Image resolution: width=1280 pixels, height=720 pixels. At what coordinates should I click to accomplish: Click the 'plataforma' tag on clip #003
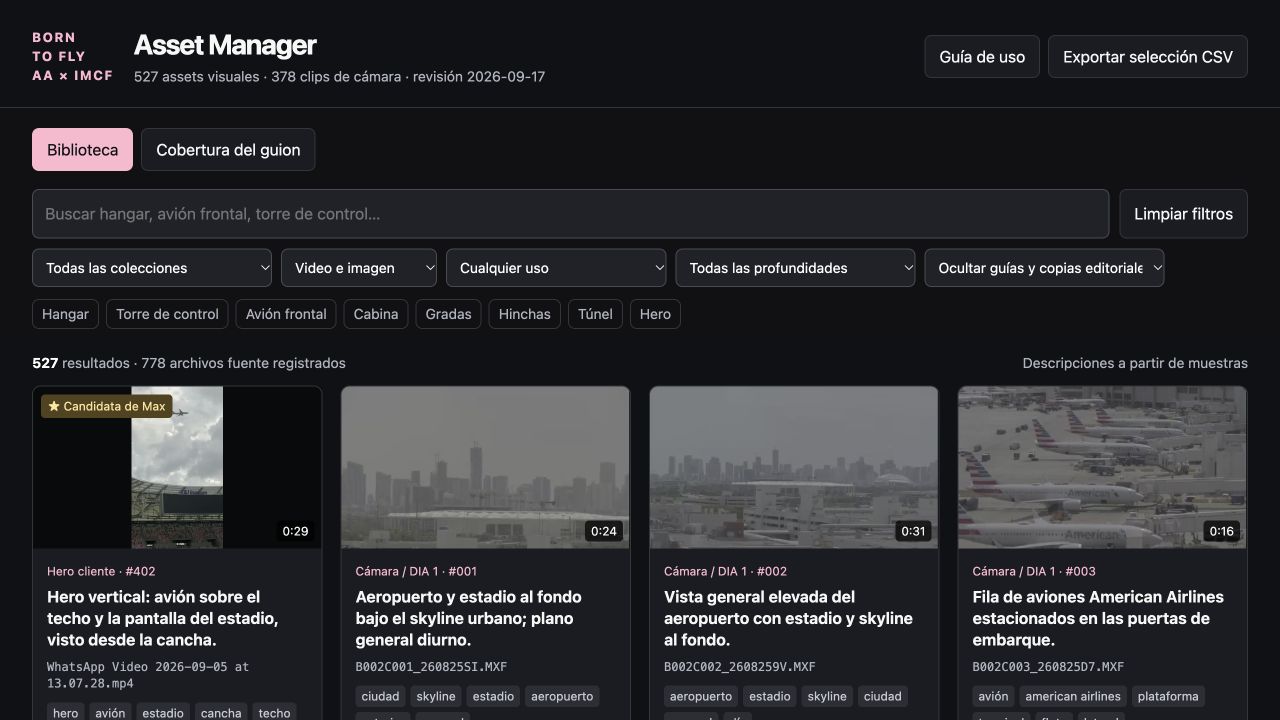pos(1168,696)
